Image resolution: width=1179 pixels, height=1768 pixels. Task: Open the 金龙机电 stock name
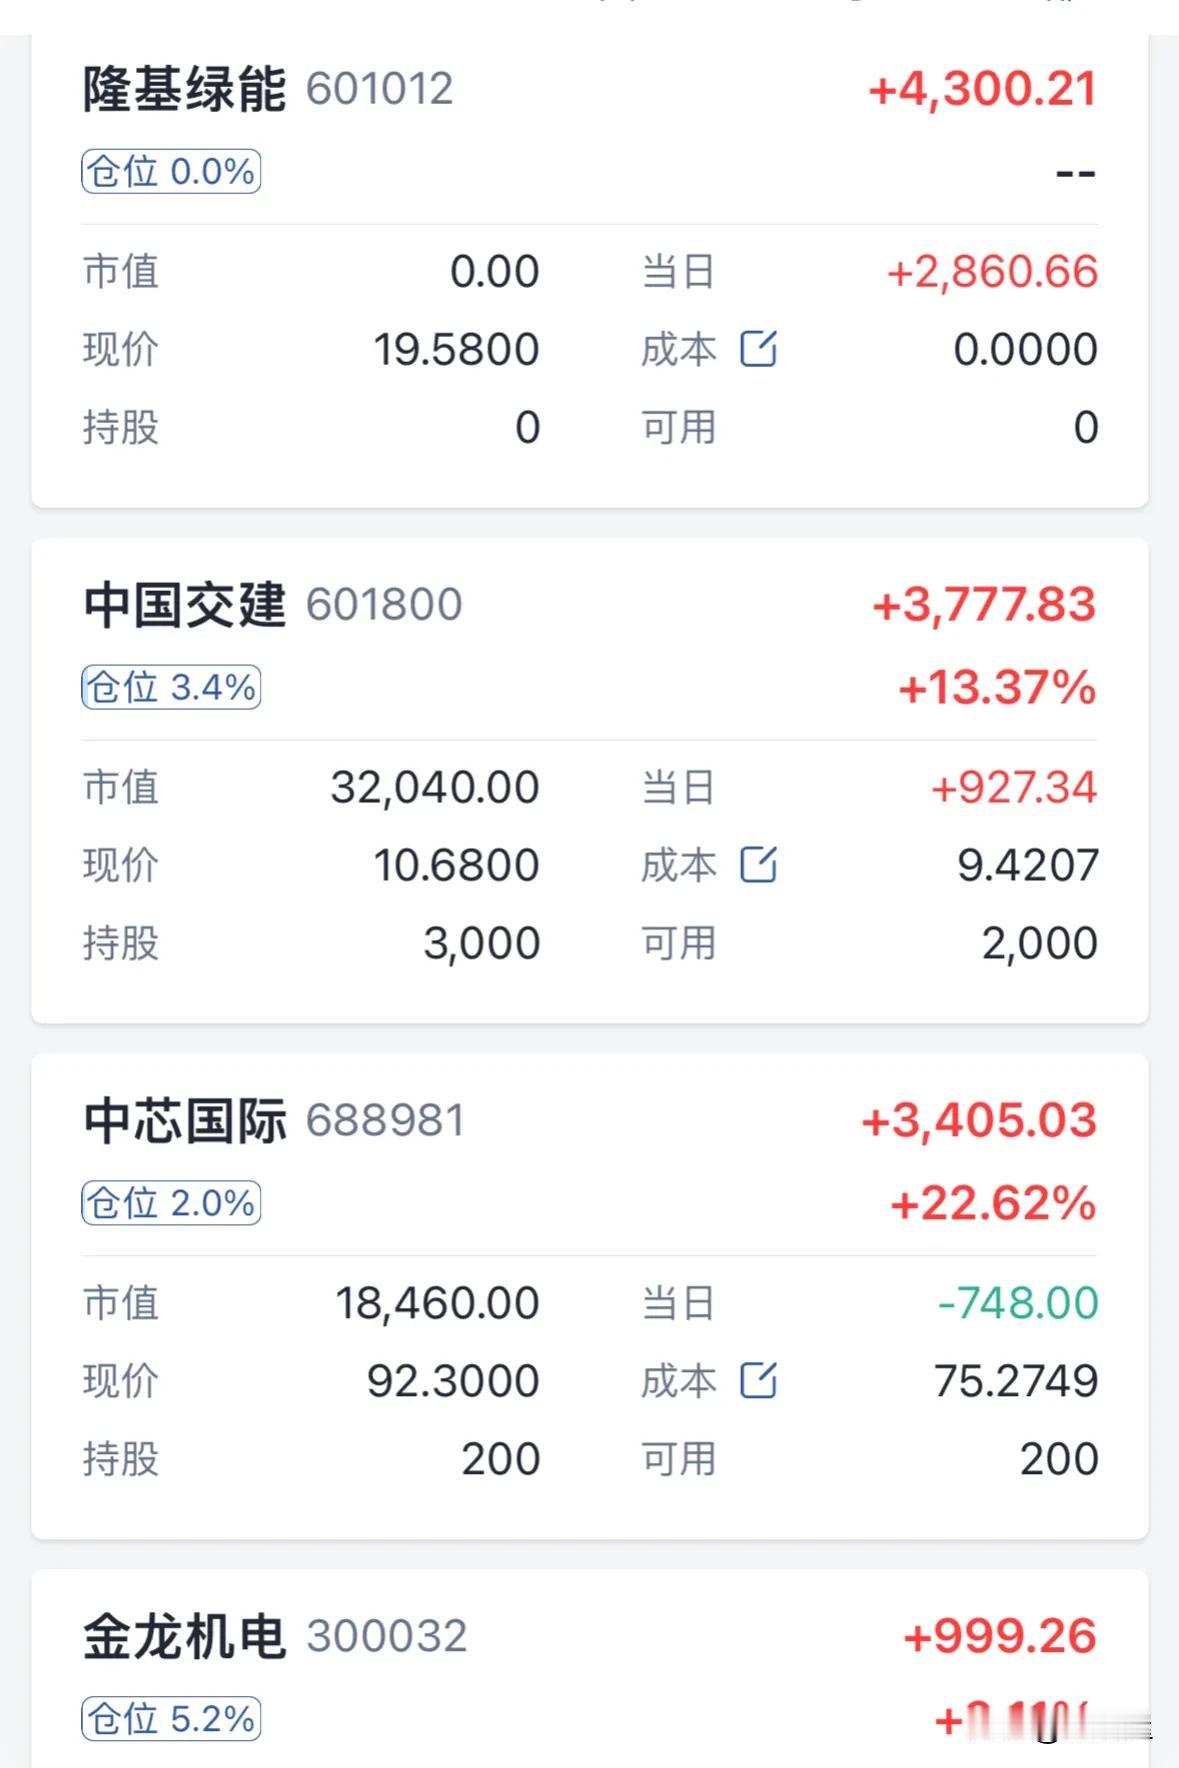click(185, 1637)
